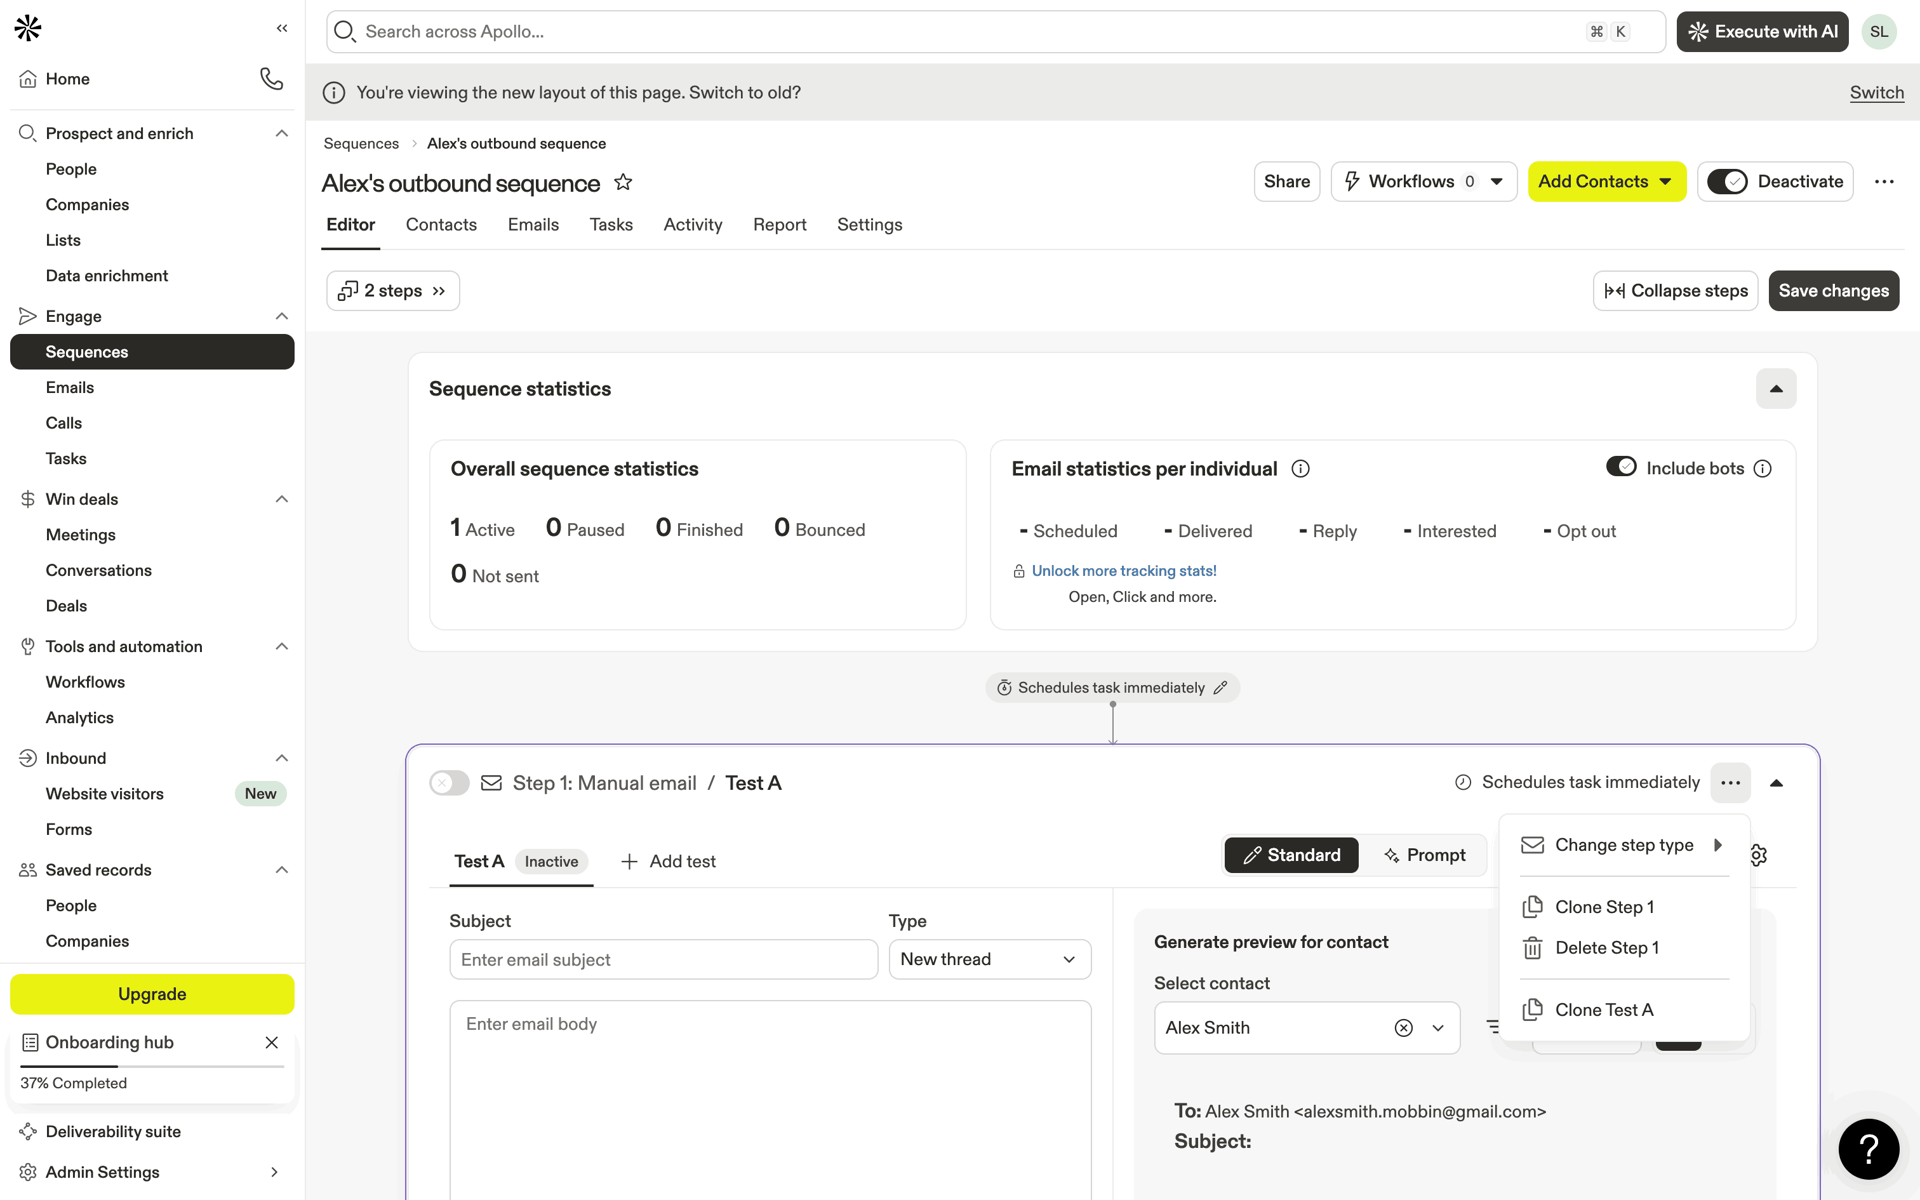This screenshot has height=1200, width=1920.
Task: Collapse the Sequence statistics panel
Action: 1776,389
